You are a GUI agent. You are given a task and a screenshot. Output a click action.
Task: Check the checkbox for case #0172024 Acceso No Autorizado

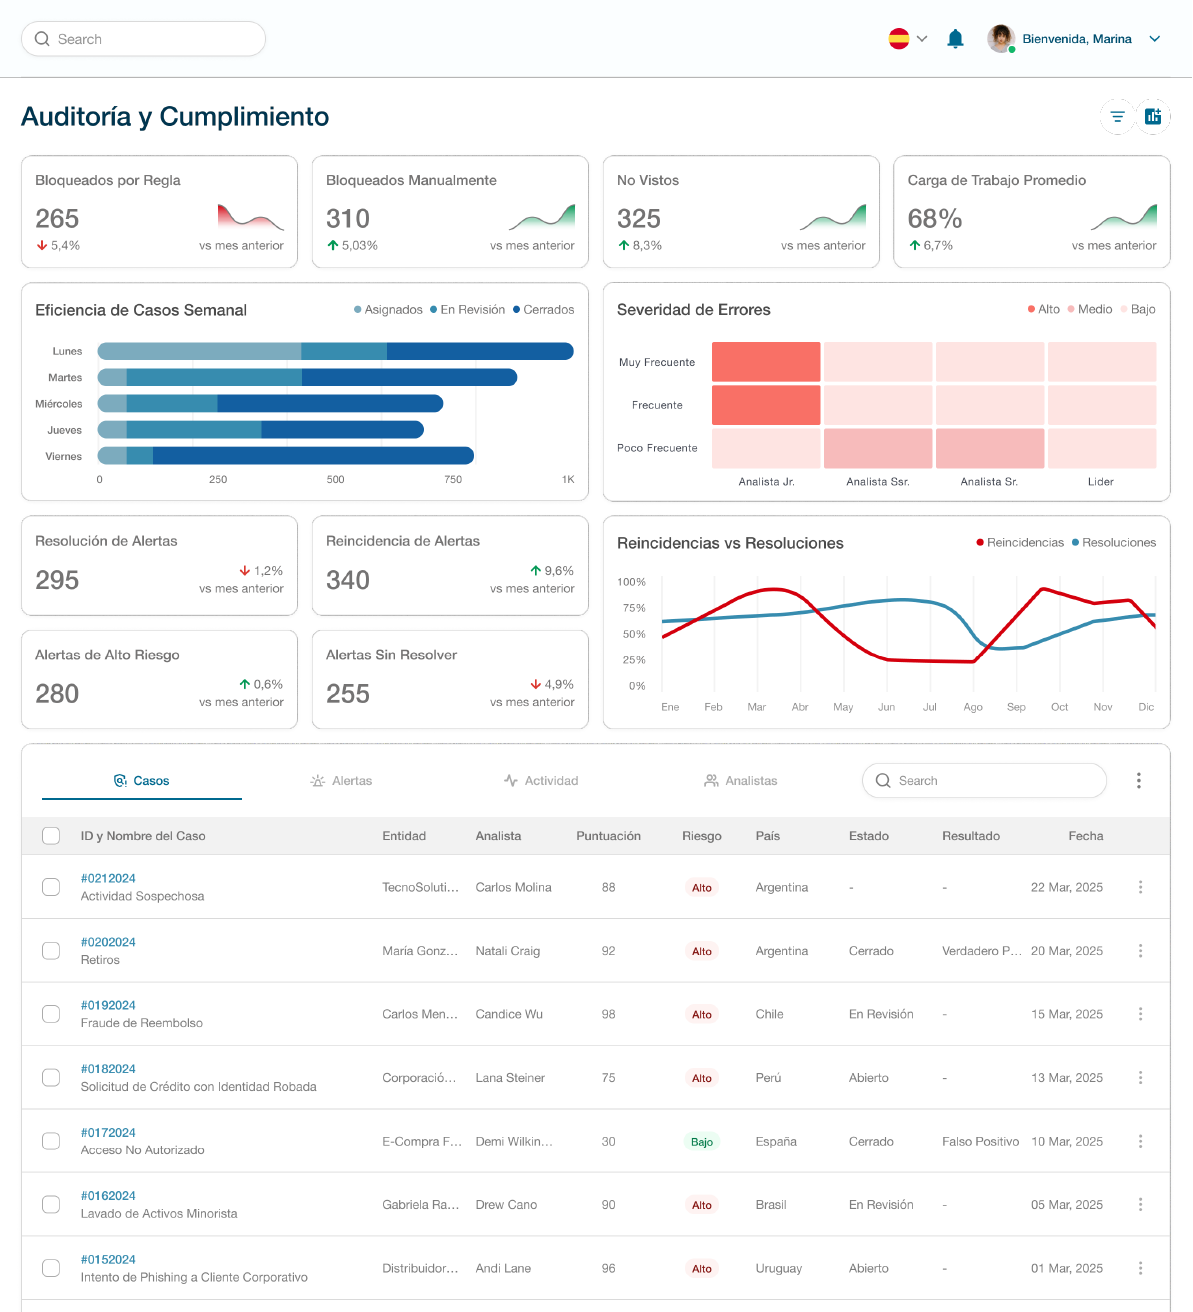[x=51, y=1140]
